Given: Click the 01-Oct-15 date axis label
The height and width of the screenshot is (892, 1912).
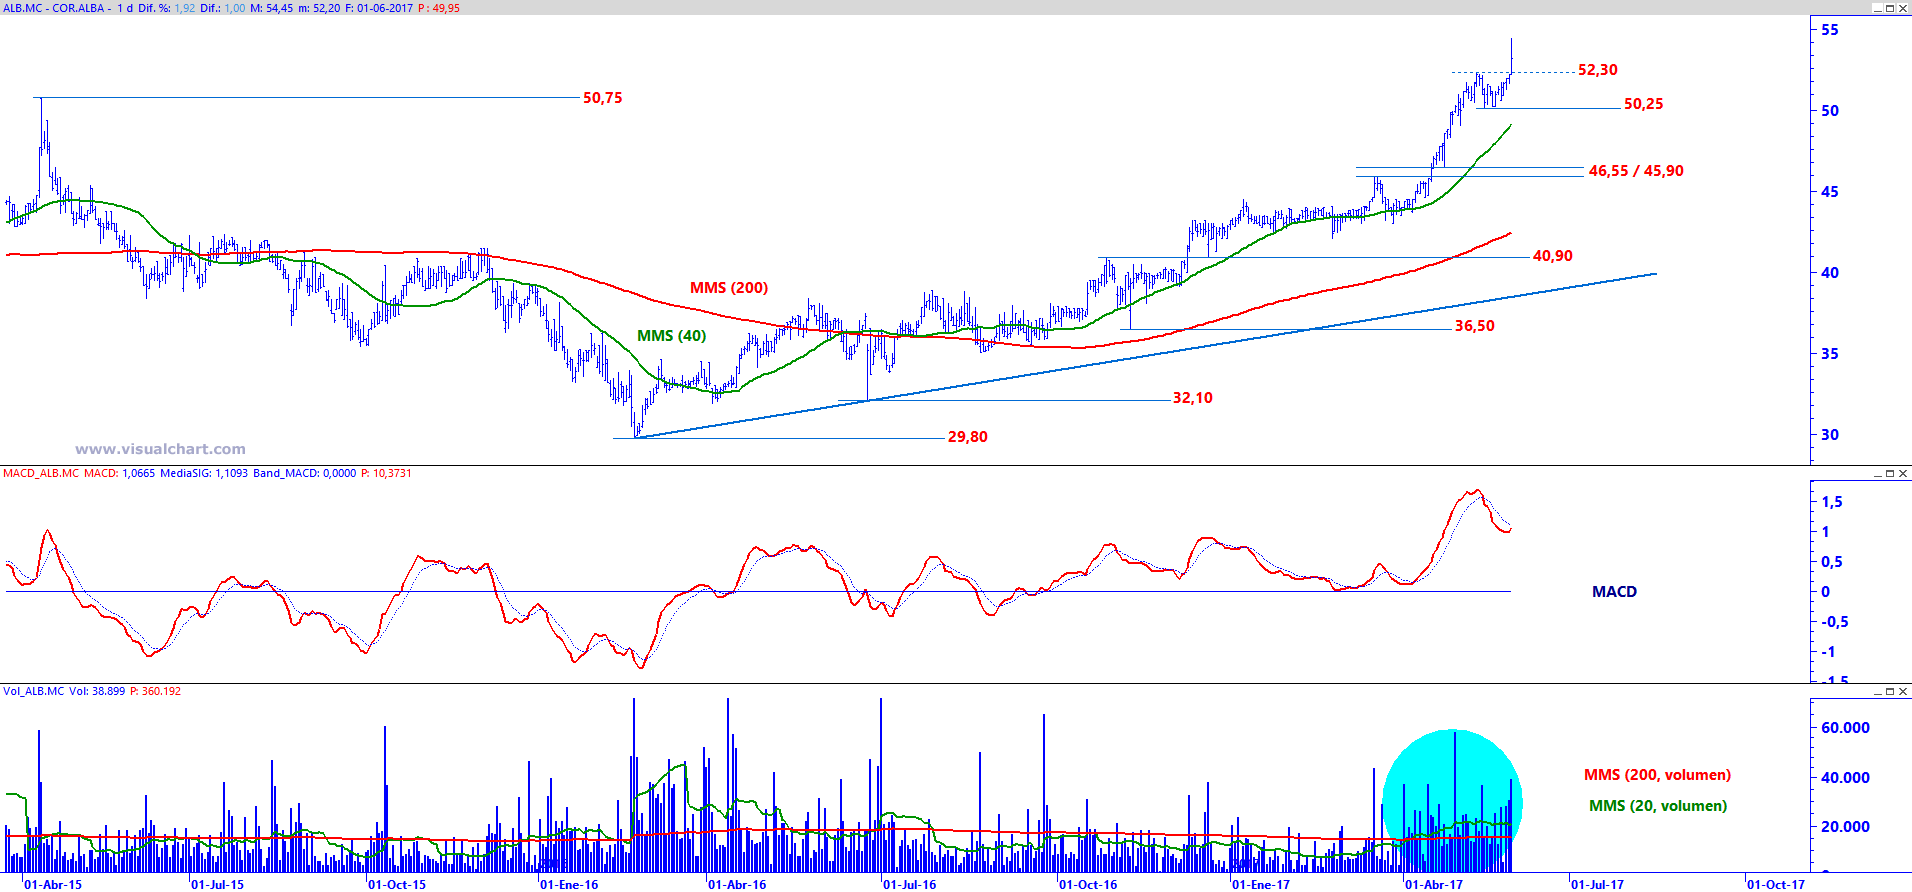Looking at the screenshot, I should coord(397,884).
